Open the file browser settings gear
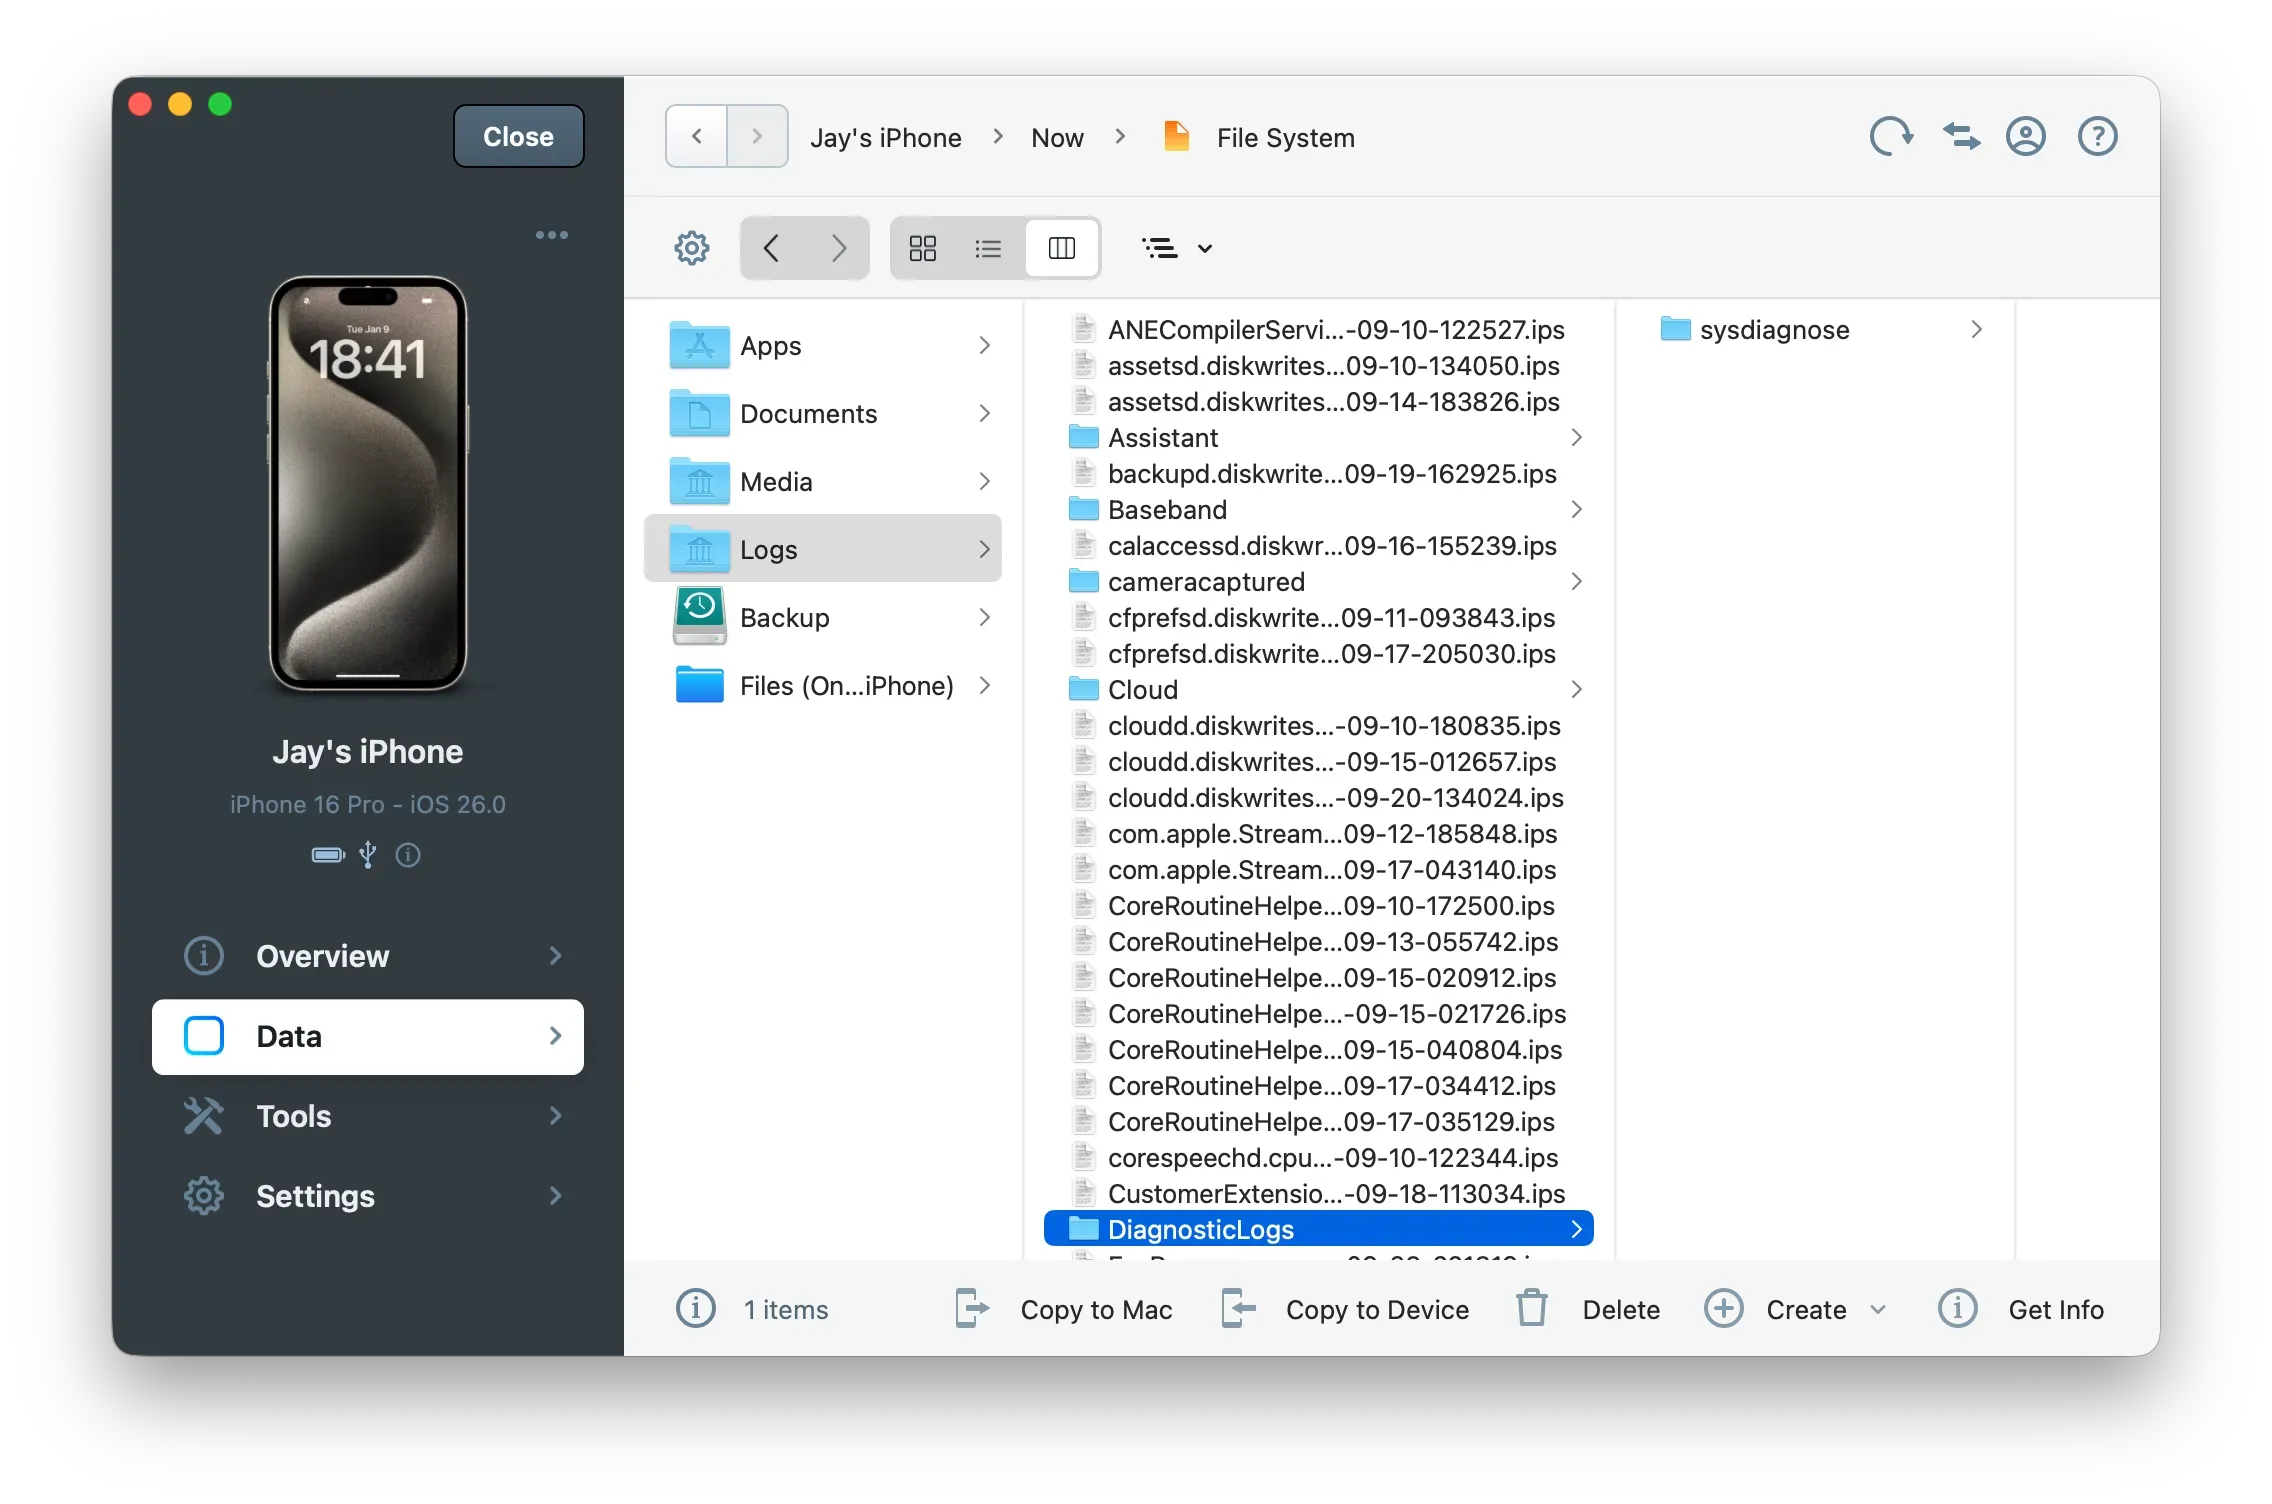The image size is (2272, 1504). pos(691,247)
